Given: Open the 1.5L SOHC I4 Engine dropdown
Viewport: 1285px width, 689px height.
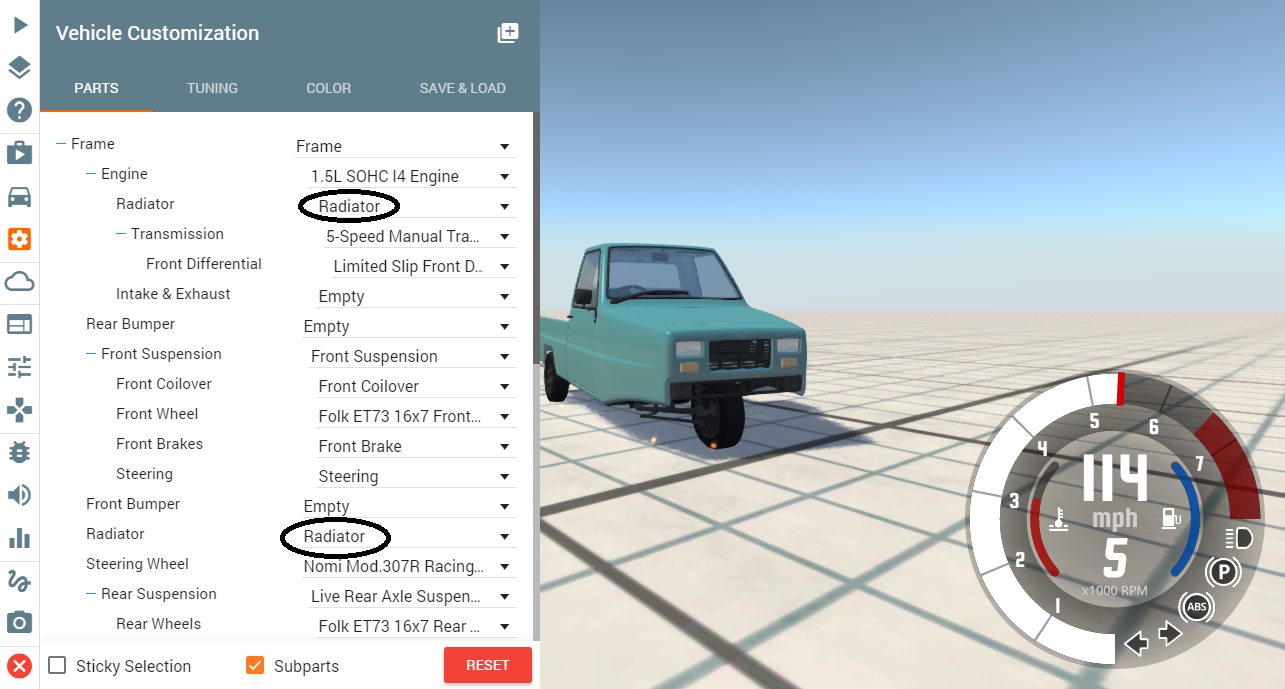Looking at the screenshot, I should (x=413, y=176).
